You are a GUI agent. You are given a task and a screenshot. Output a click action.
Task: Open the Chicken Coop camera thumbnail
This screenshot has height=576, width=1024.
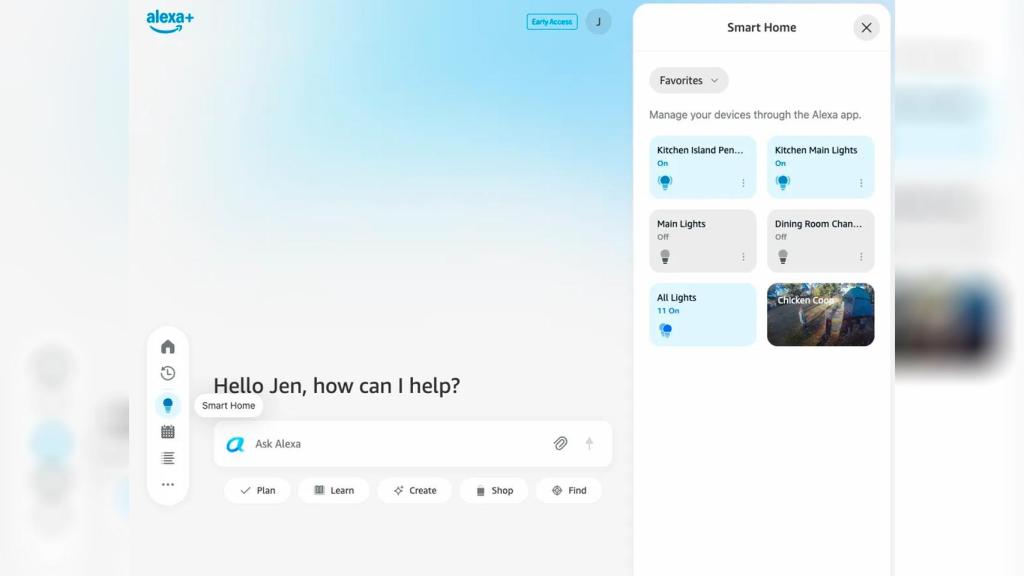(820, 314)
